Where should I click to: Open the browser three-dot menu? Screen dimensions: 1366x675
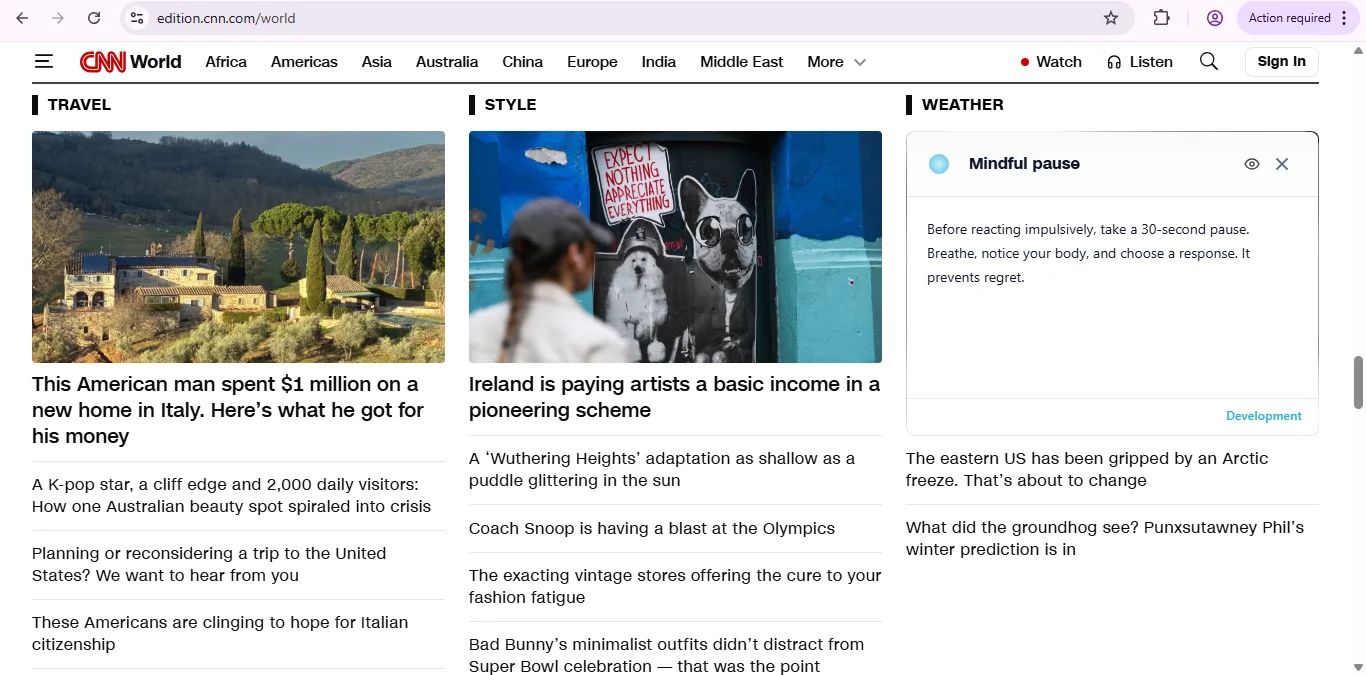1345,17
